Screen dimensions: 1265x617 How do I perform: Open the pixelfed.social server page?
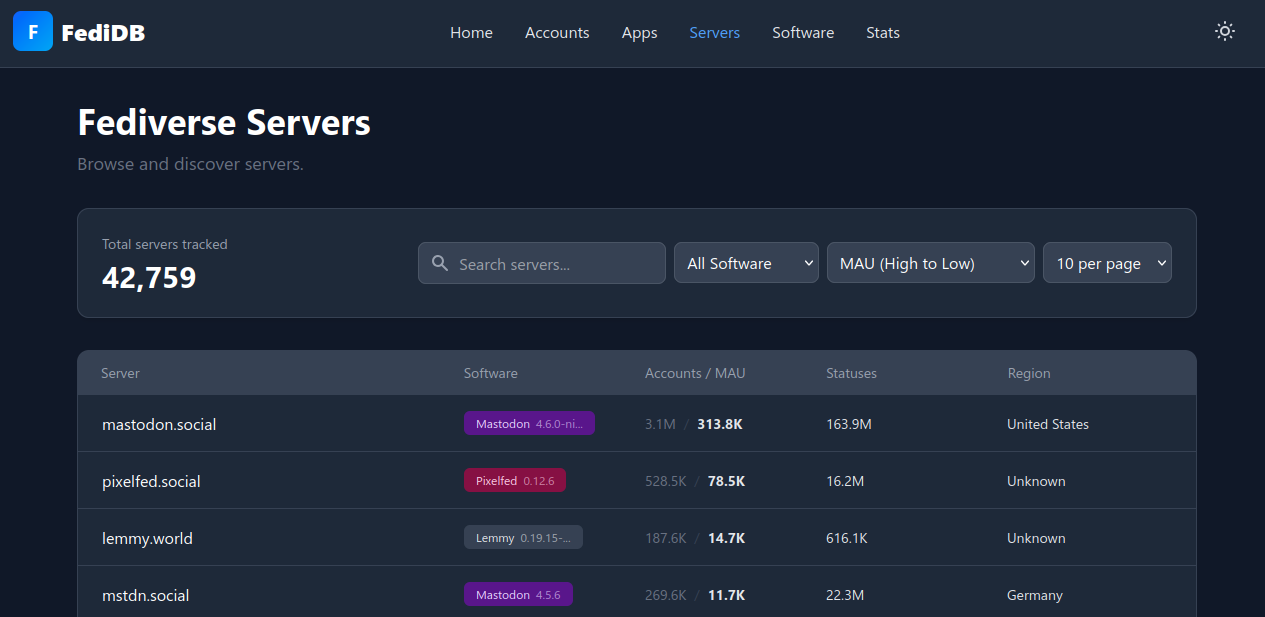pyautogui.click(x=151, y=480)
